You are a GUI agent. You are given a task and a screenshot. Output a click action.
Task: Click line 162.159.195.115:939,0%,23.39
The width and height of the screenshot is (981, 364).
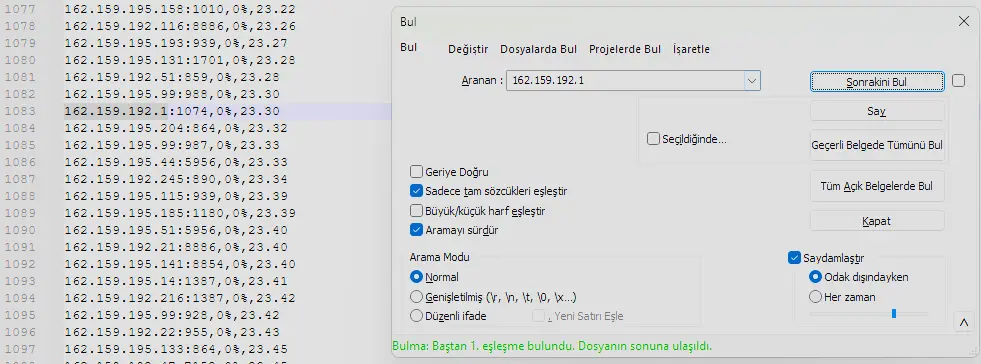click(x=176, y=196)
